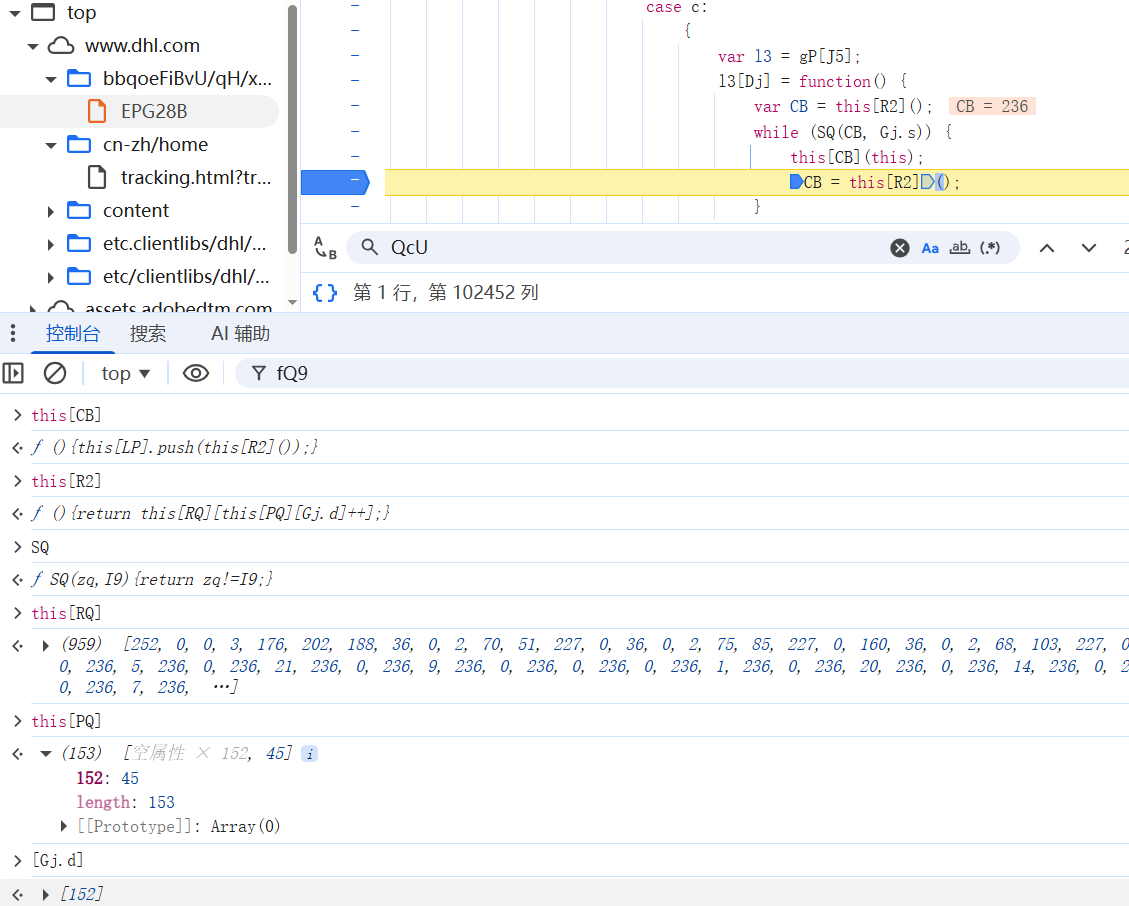This screenshot has height=906, width=1129.
Task: Jump to next search match
Action: 1089,248
